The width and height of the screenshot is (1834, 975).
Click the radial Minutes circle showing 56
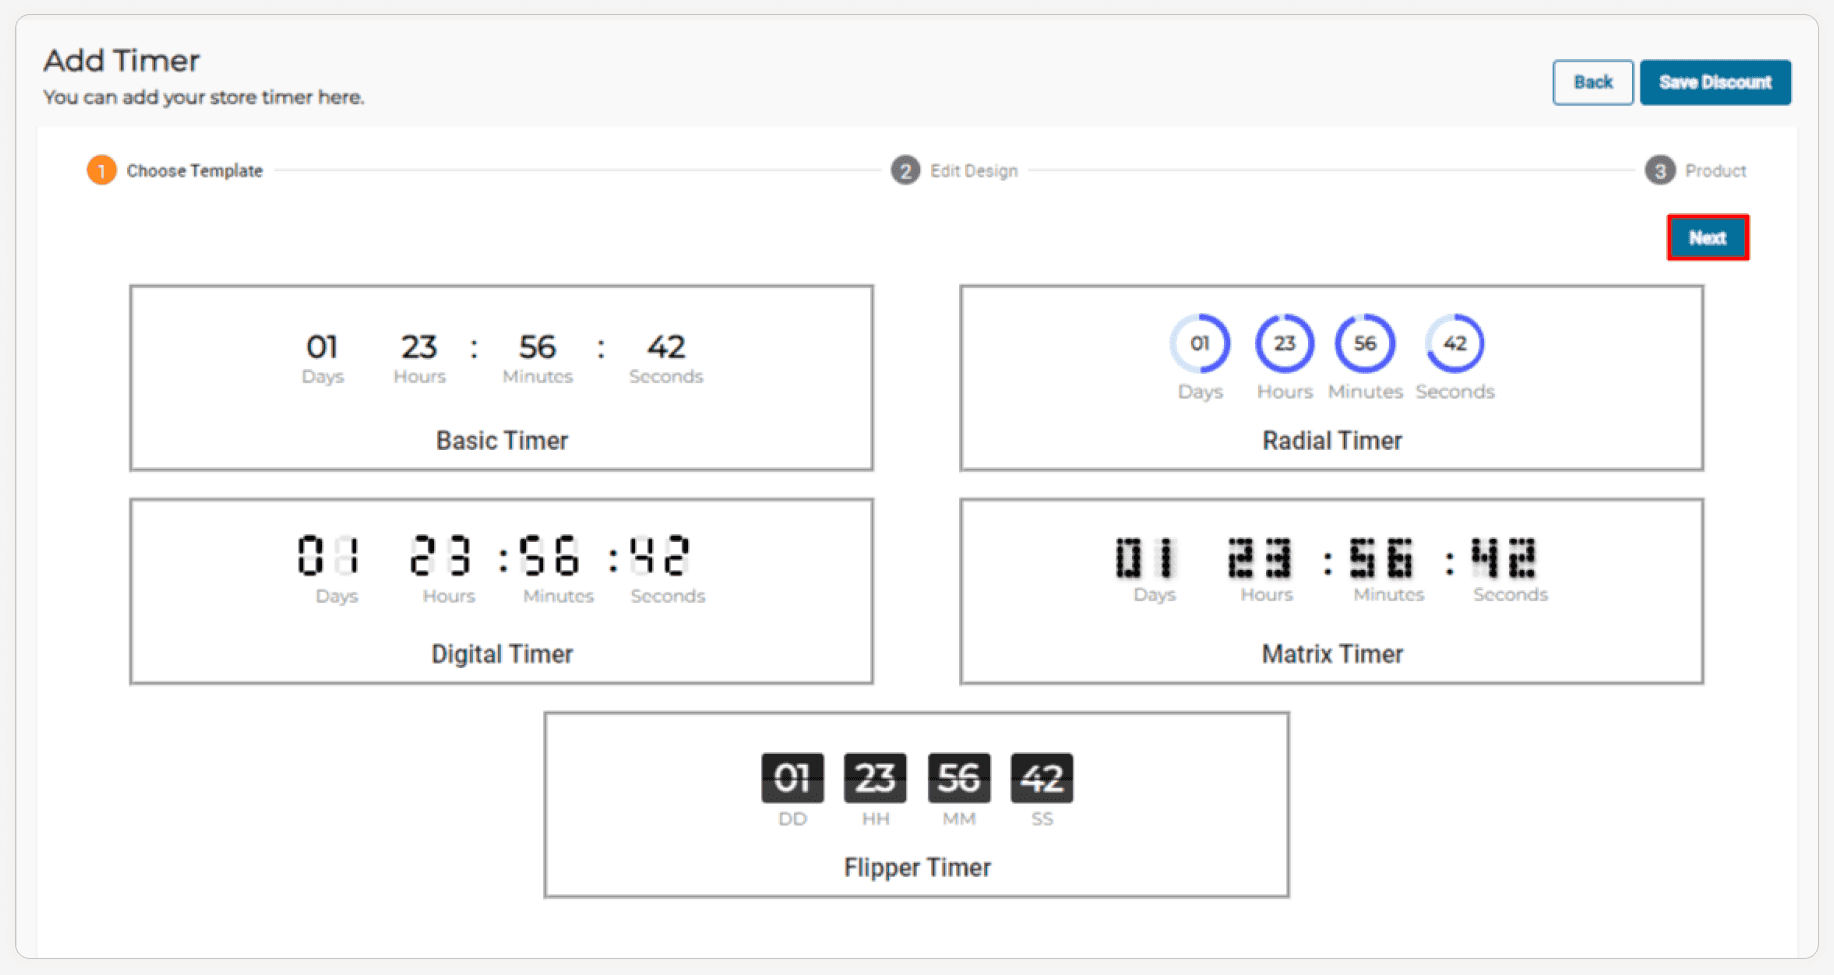[1365, 344]
